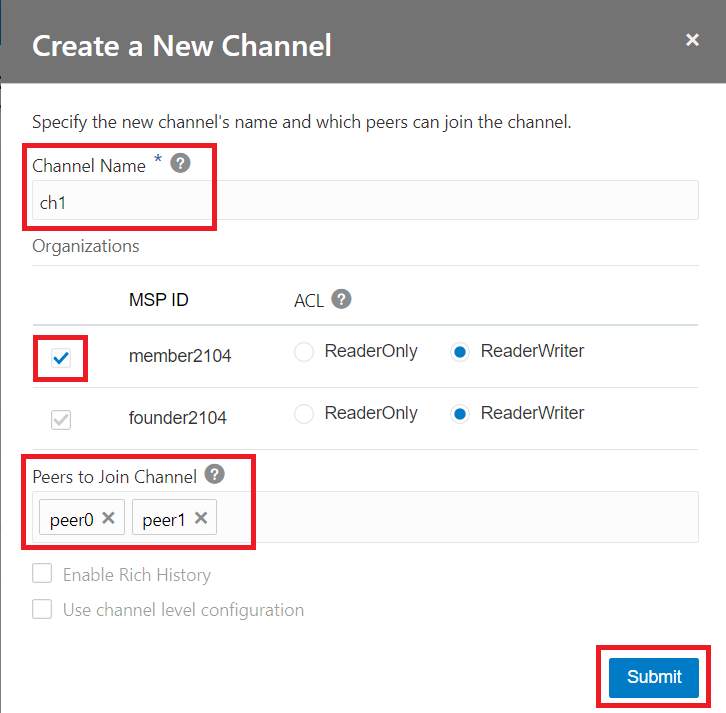Image resolution: width=726 pixels, height=713 pixels.
Task: Select ReaderOnly for member2104
Action: [x=305, y=352]
